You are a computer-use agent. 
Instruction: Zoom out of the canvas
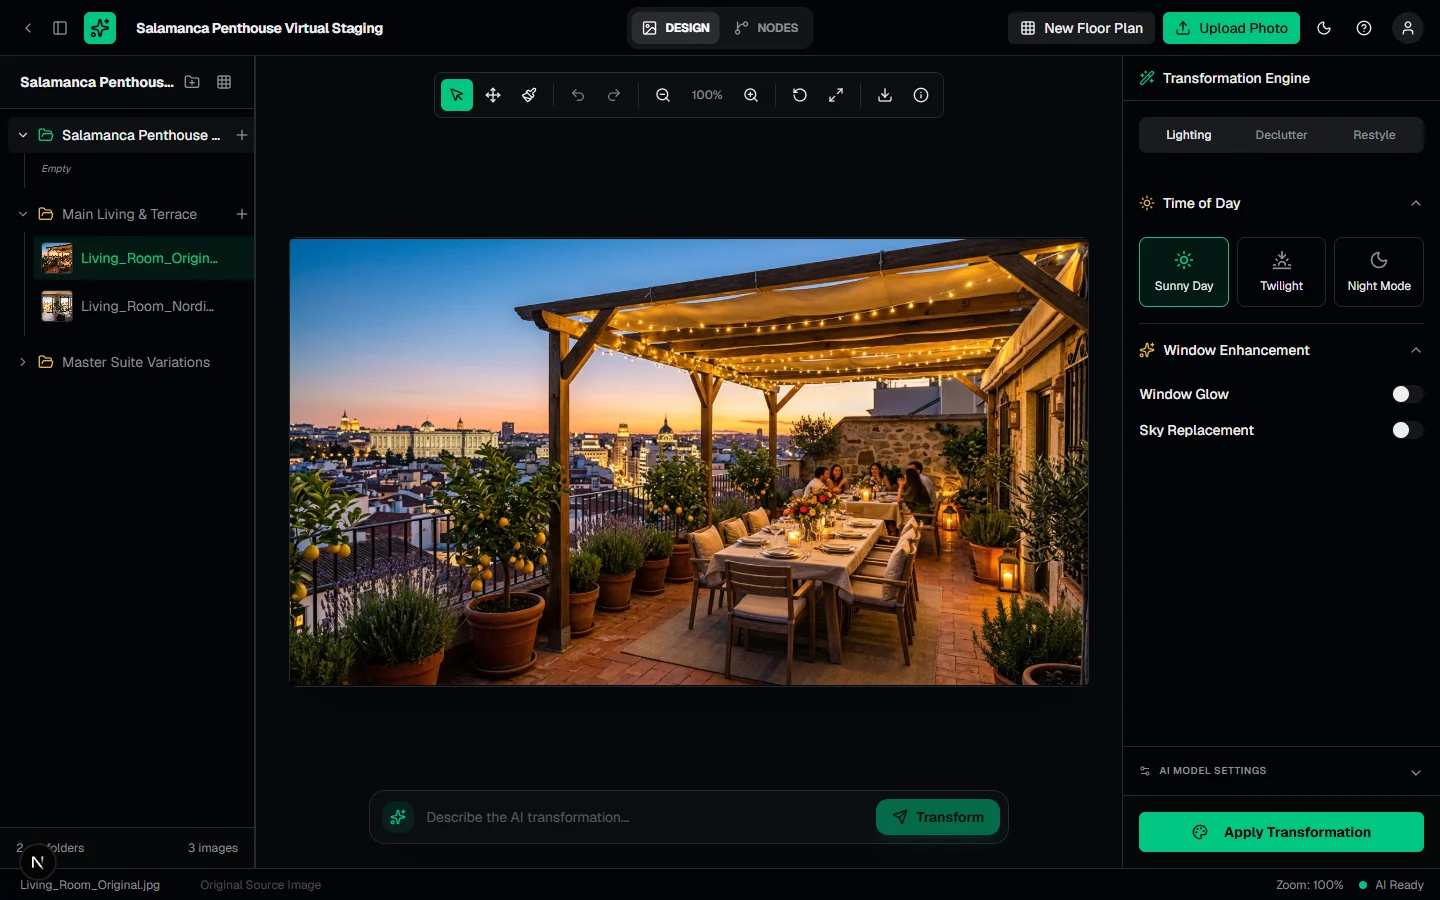click(663, 95)
